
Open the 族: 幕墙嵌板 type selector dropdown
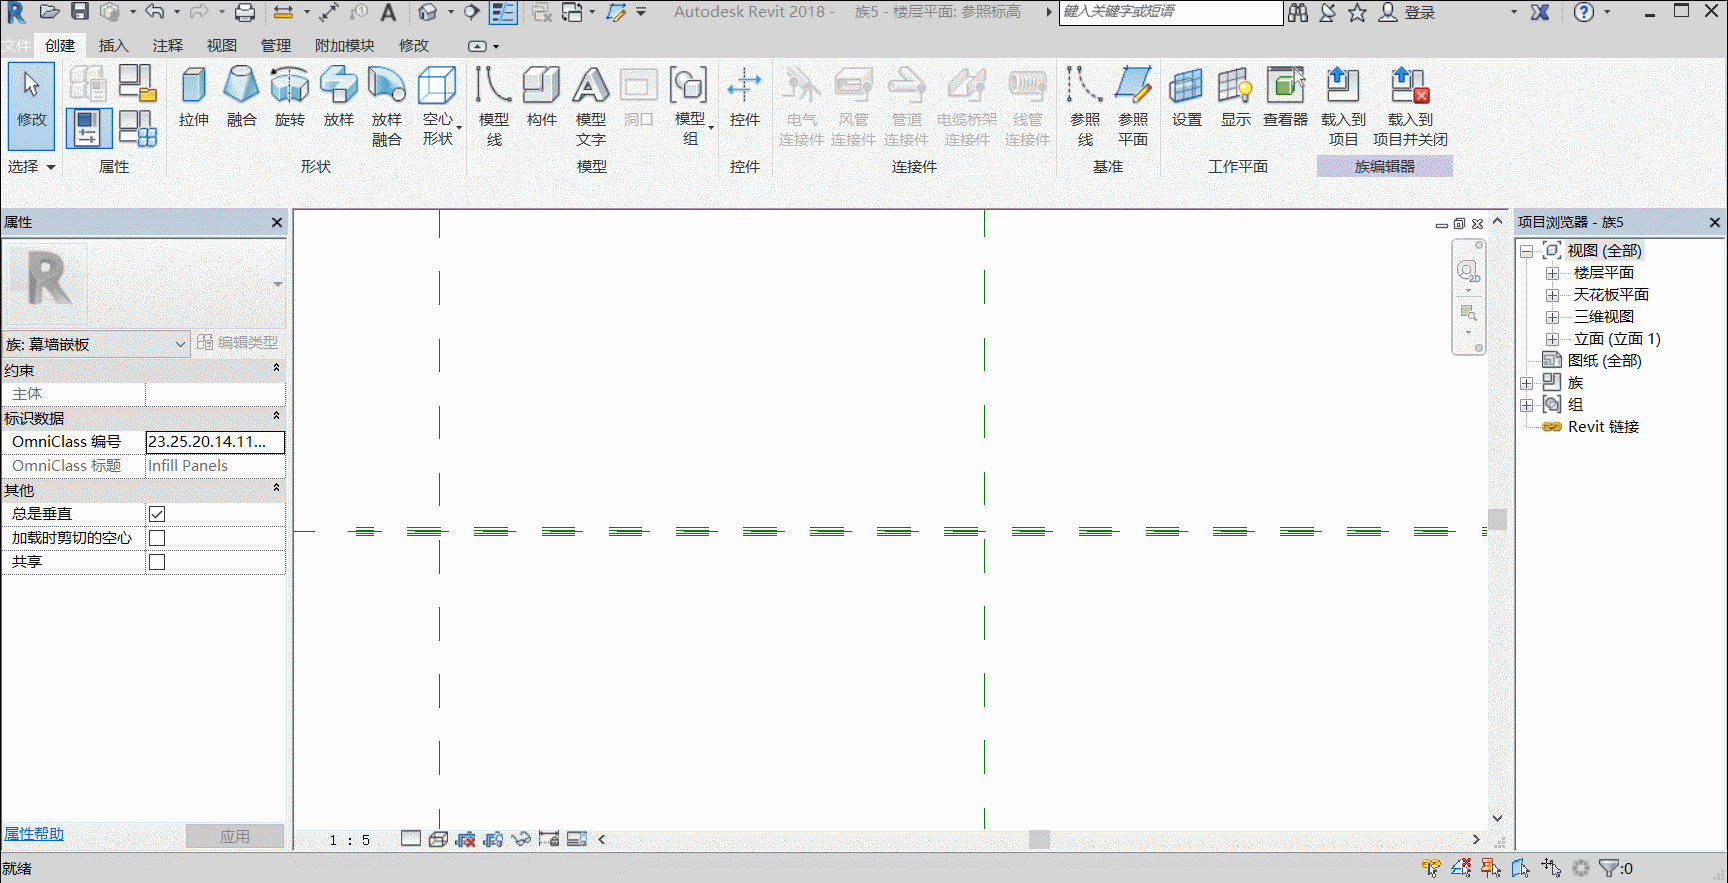pos(96,344)
